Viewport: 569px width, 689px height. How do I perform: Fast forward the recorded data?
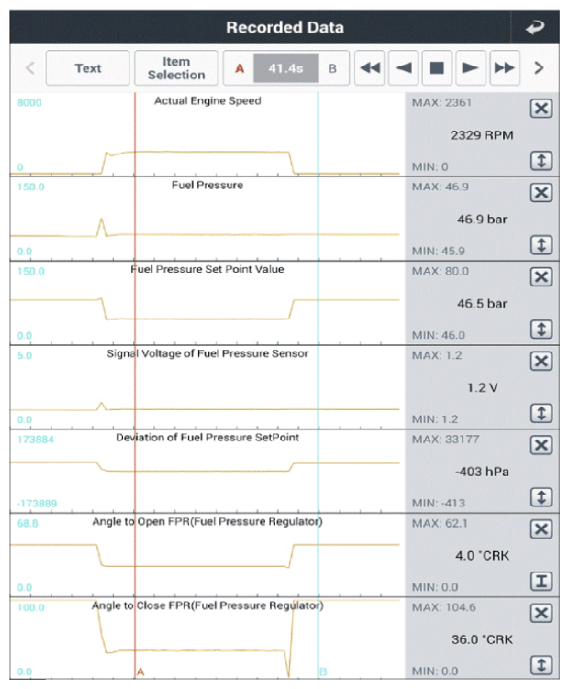click(504, 68)
